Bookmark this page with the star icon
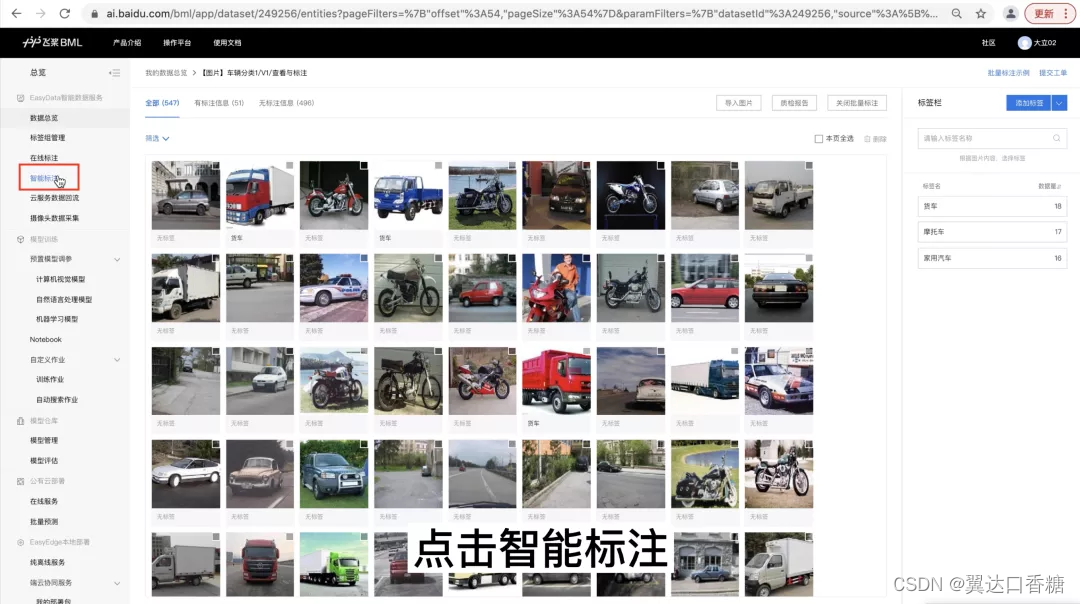 (x=981, y=13)
